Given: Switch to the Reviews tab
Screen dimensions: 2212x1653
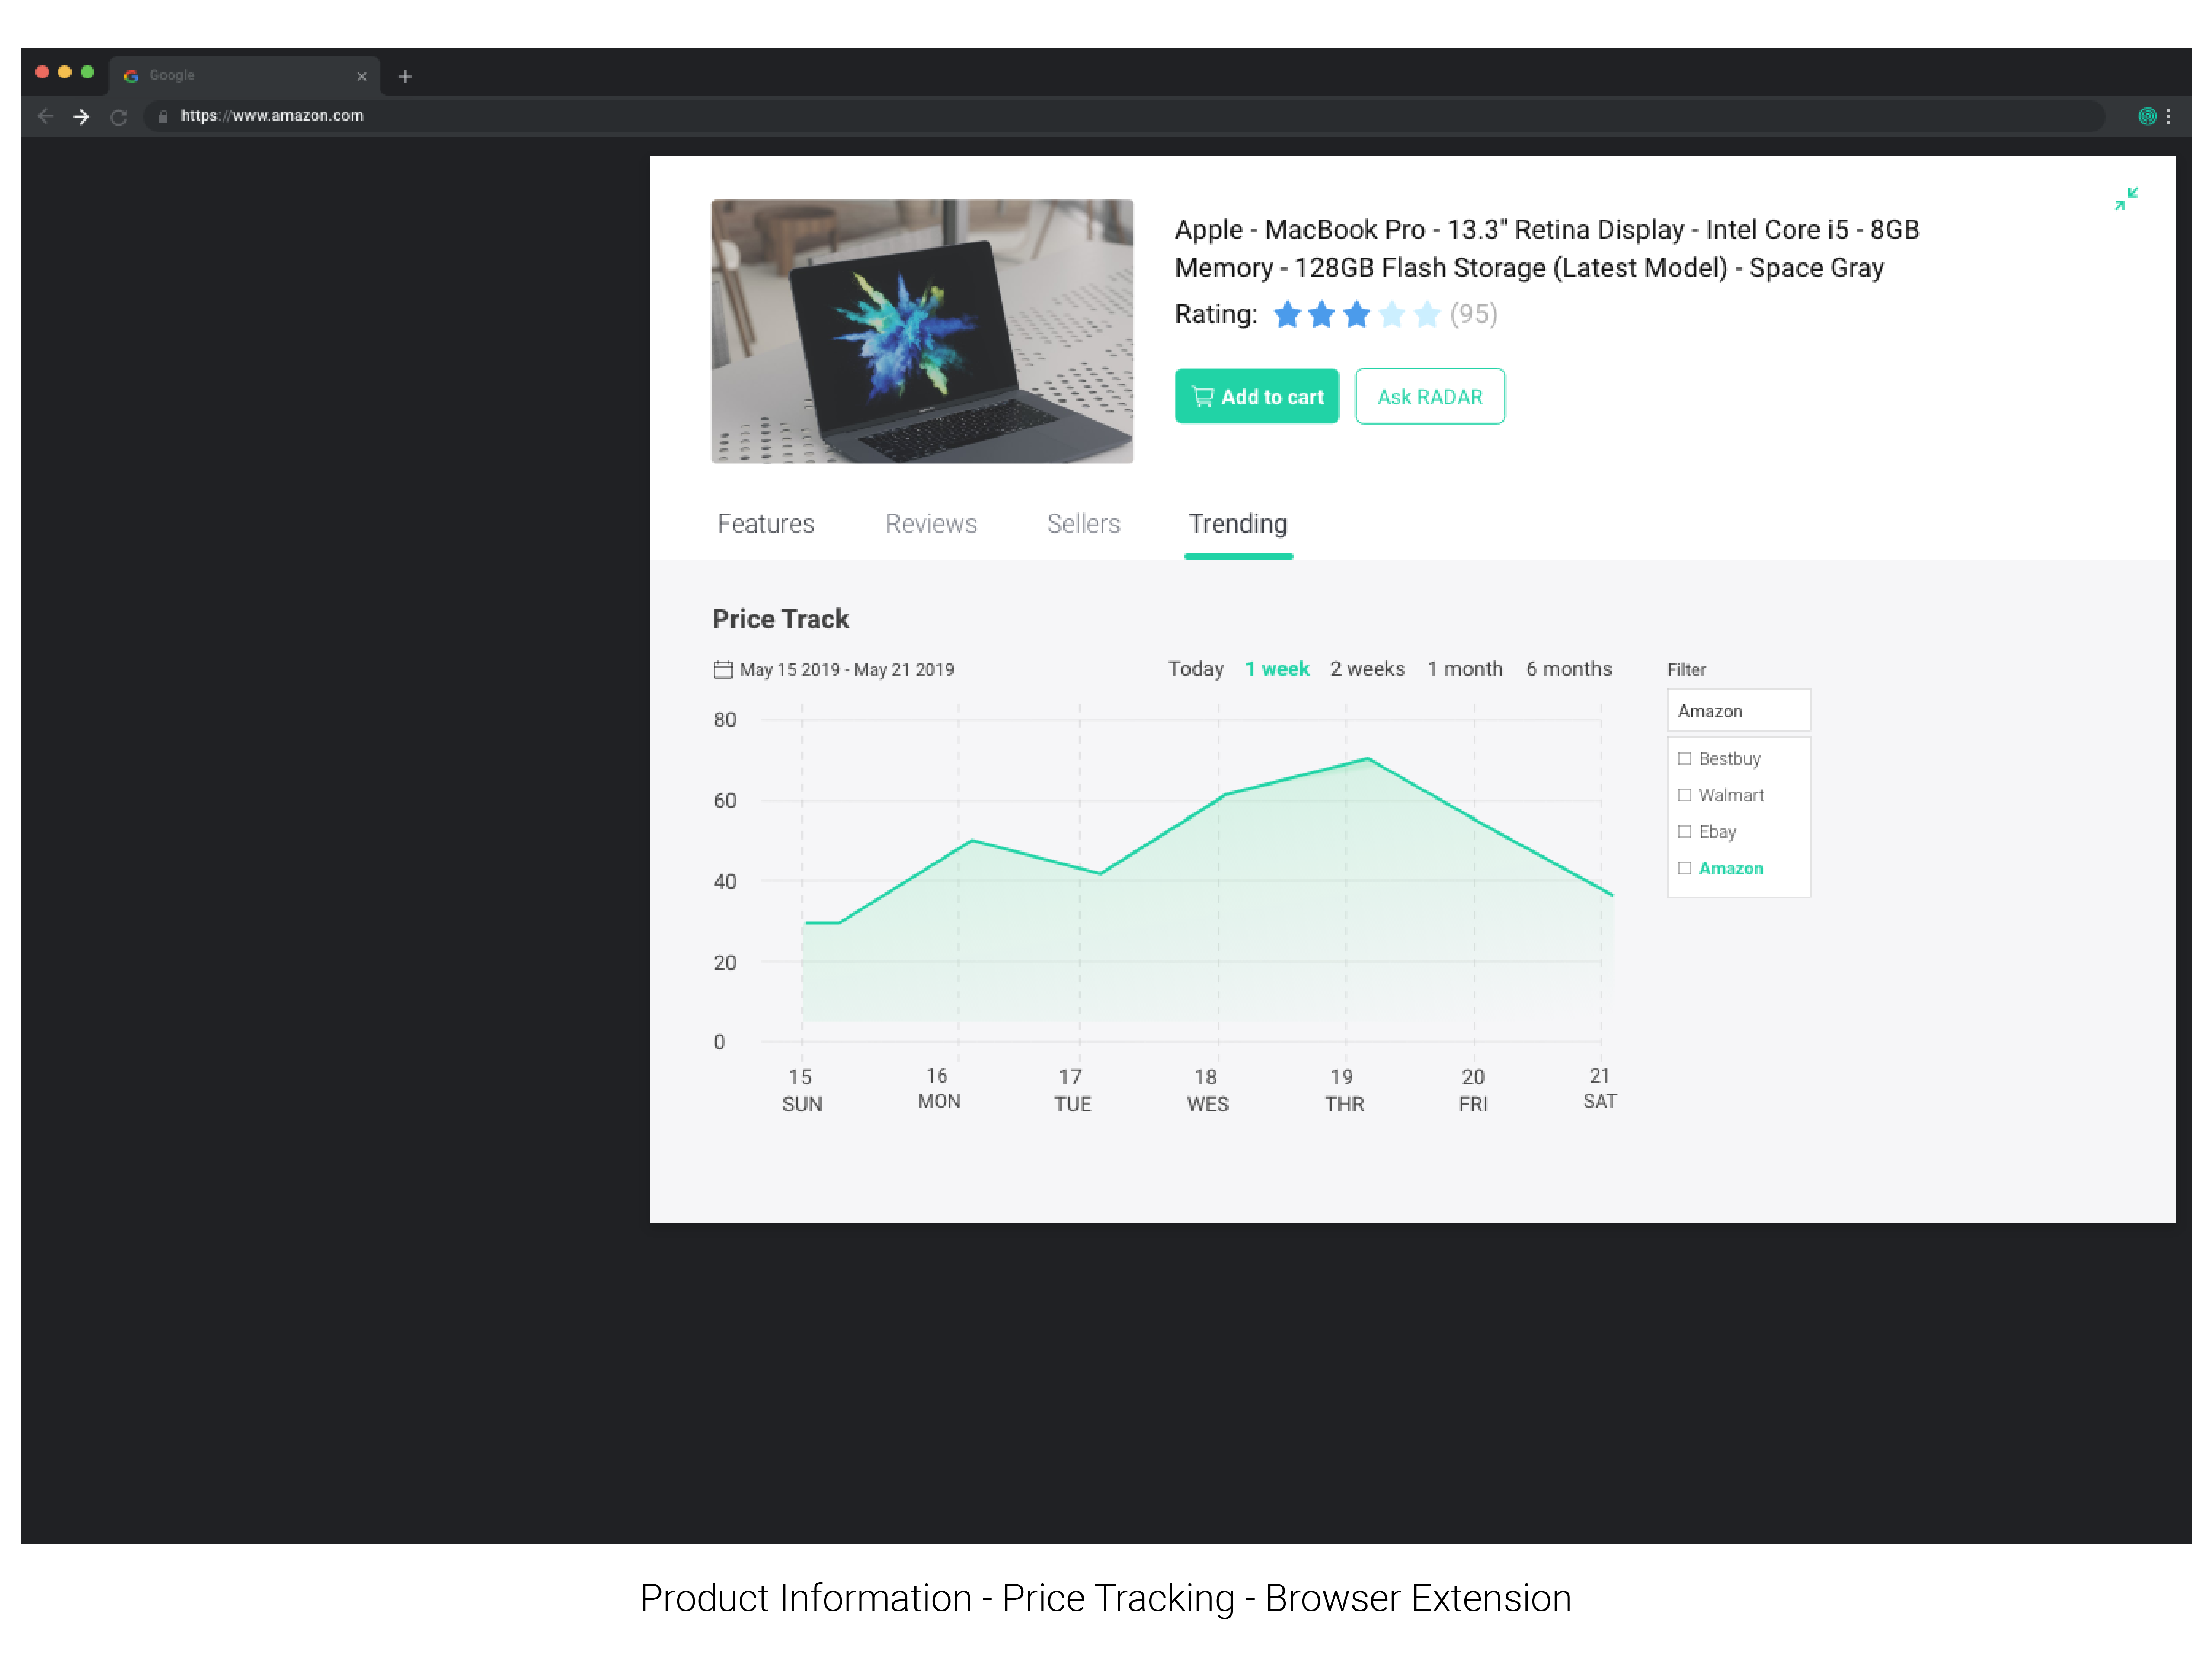Looking at the screenshot, I should click(x=930, y=524).
